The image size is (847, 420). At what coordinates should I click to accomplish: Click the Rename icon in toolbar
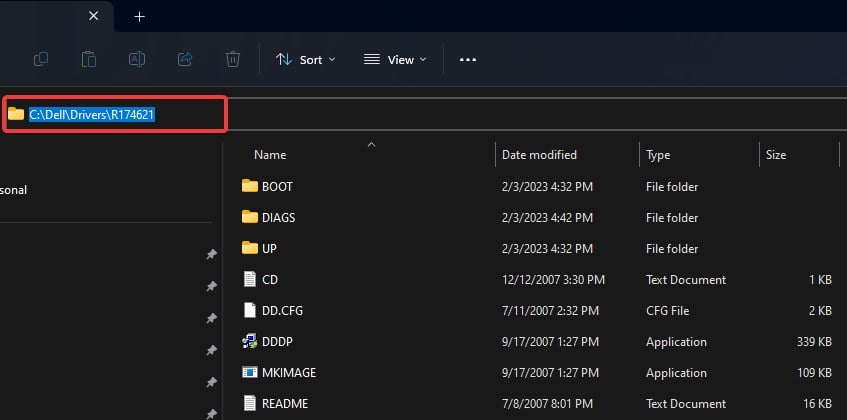(137, 59)
